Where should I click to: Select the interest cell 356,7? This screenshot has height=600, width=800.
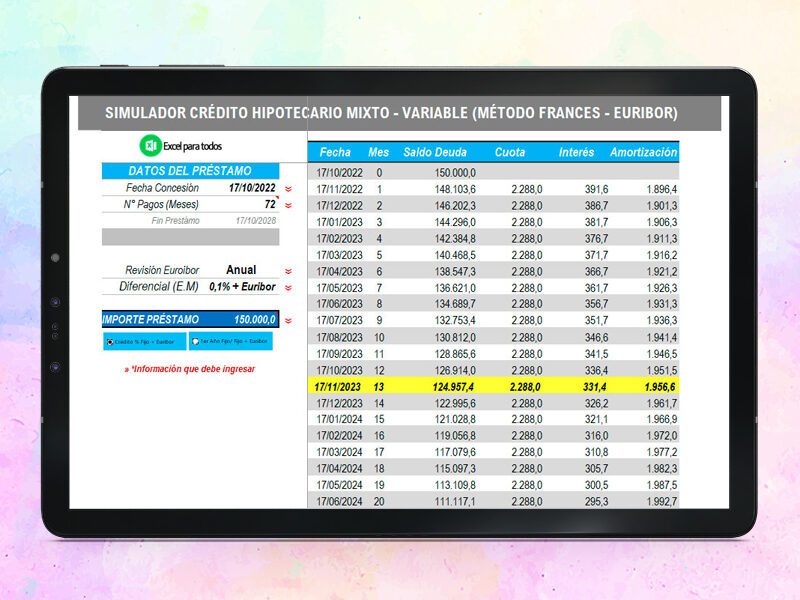coord(596,304)
